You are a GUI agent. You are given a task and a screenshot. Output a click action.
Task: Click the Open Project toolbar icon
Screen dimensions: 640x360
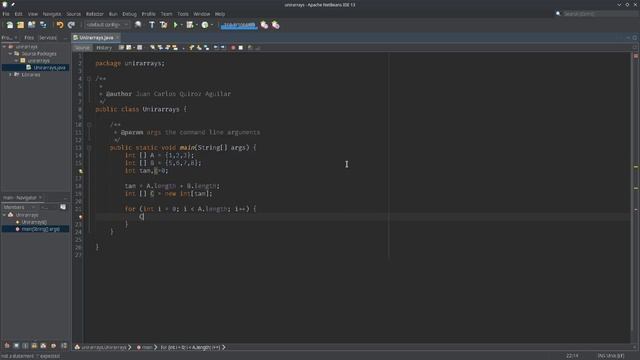(31, 25)
